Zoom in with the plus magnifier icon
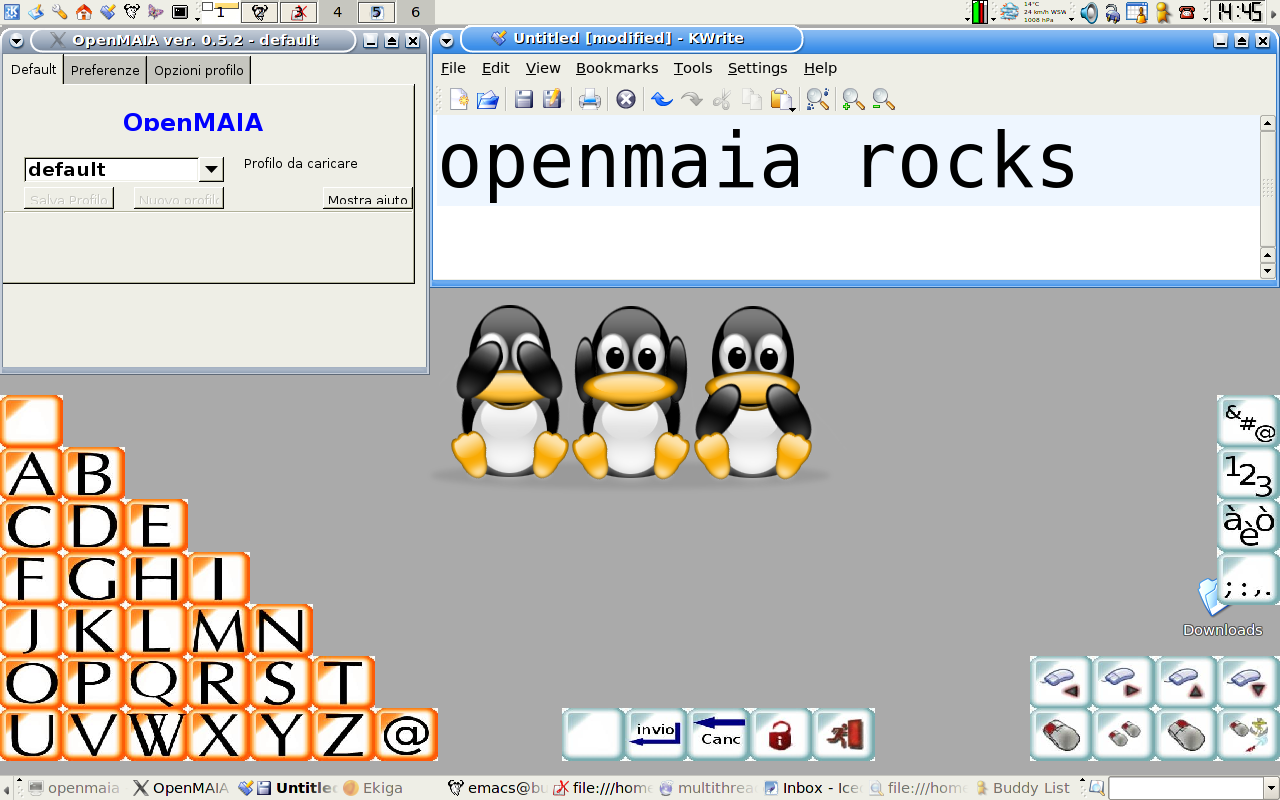The image size is (1280, 800). (853, 99)
